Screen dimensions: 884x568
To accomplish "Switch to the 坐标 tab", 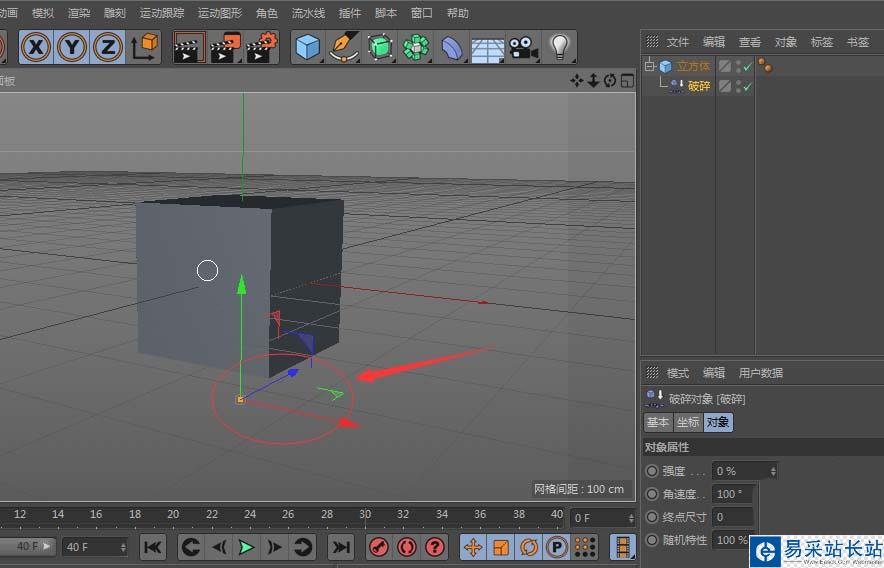I will tap(688, 422).
